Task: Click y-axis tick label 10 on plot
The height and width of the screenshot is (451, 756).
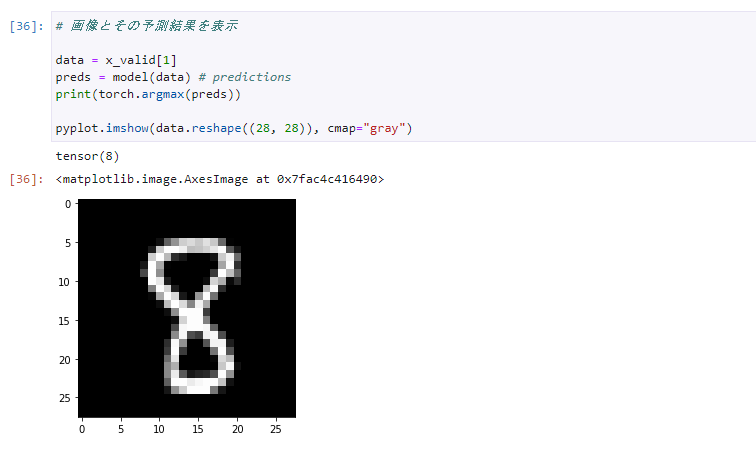Action: pyautogui.click(x=64, y=282)
